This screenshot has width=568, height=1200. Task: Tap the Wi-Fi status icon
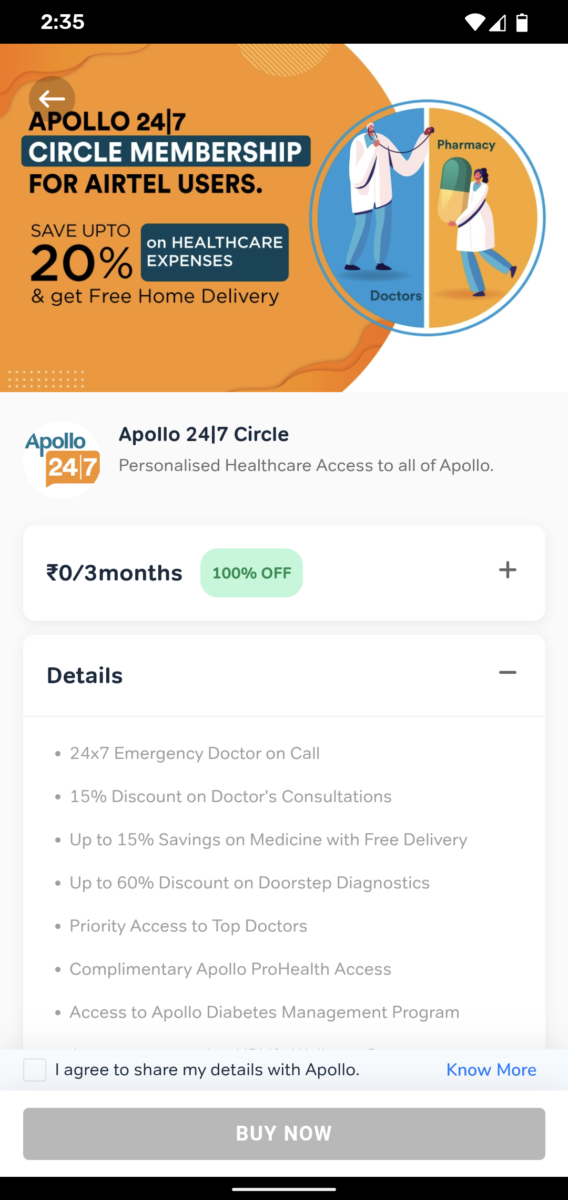point(475,22)
